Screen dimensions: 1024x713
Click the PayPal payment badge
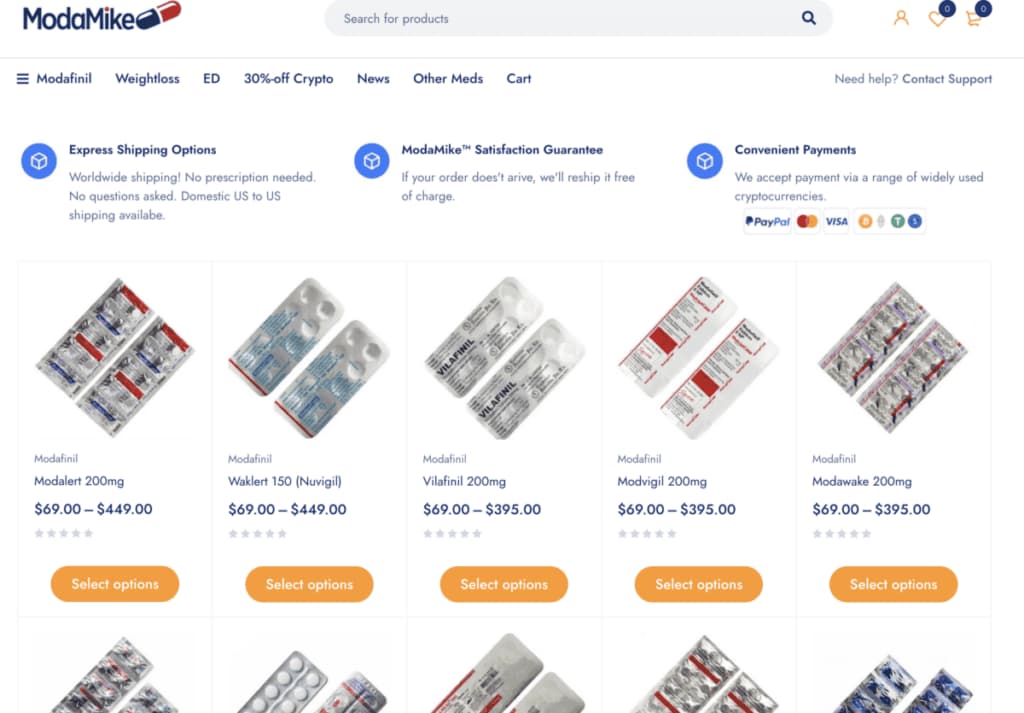point(767,221)
